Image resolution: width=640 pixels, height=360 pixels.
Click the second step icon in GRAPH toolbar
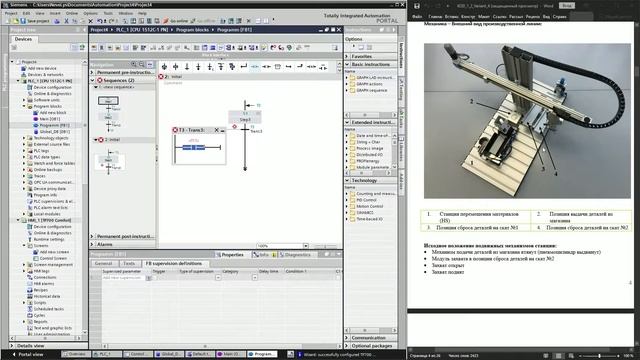pyautogui.click(x=176, y=67)
